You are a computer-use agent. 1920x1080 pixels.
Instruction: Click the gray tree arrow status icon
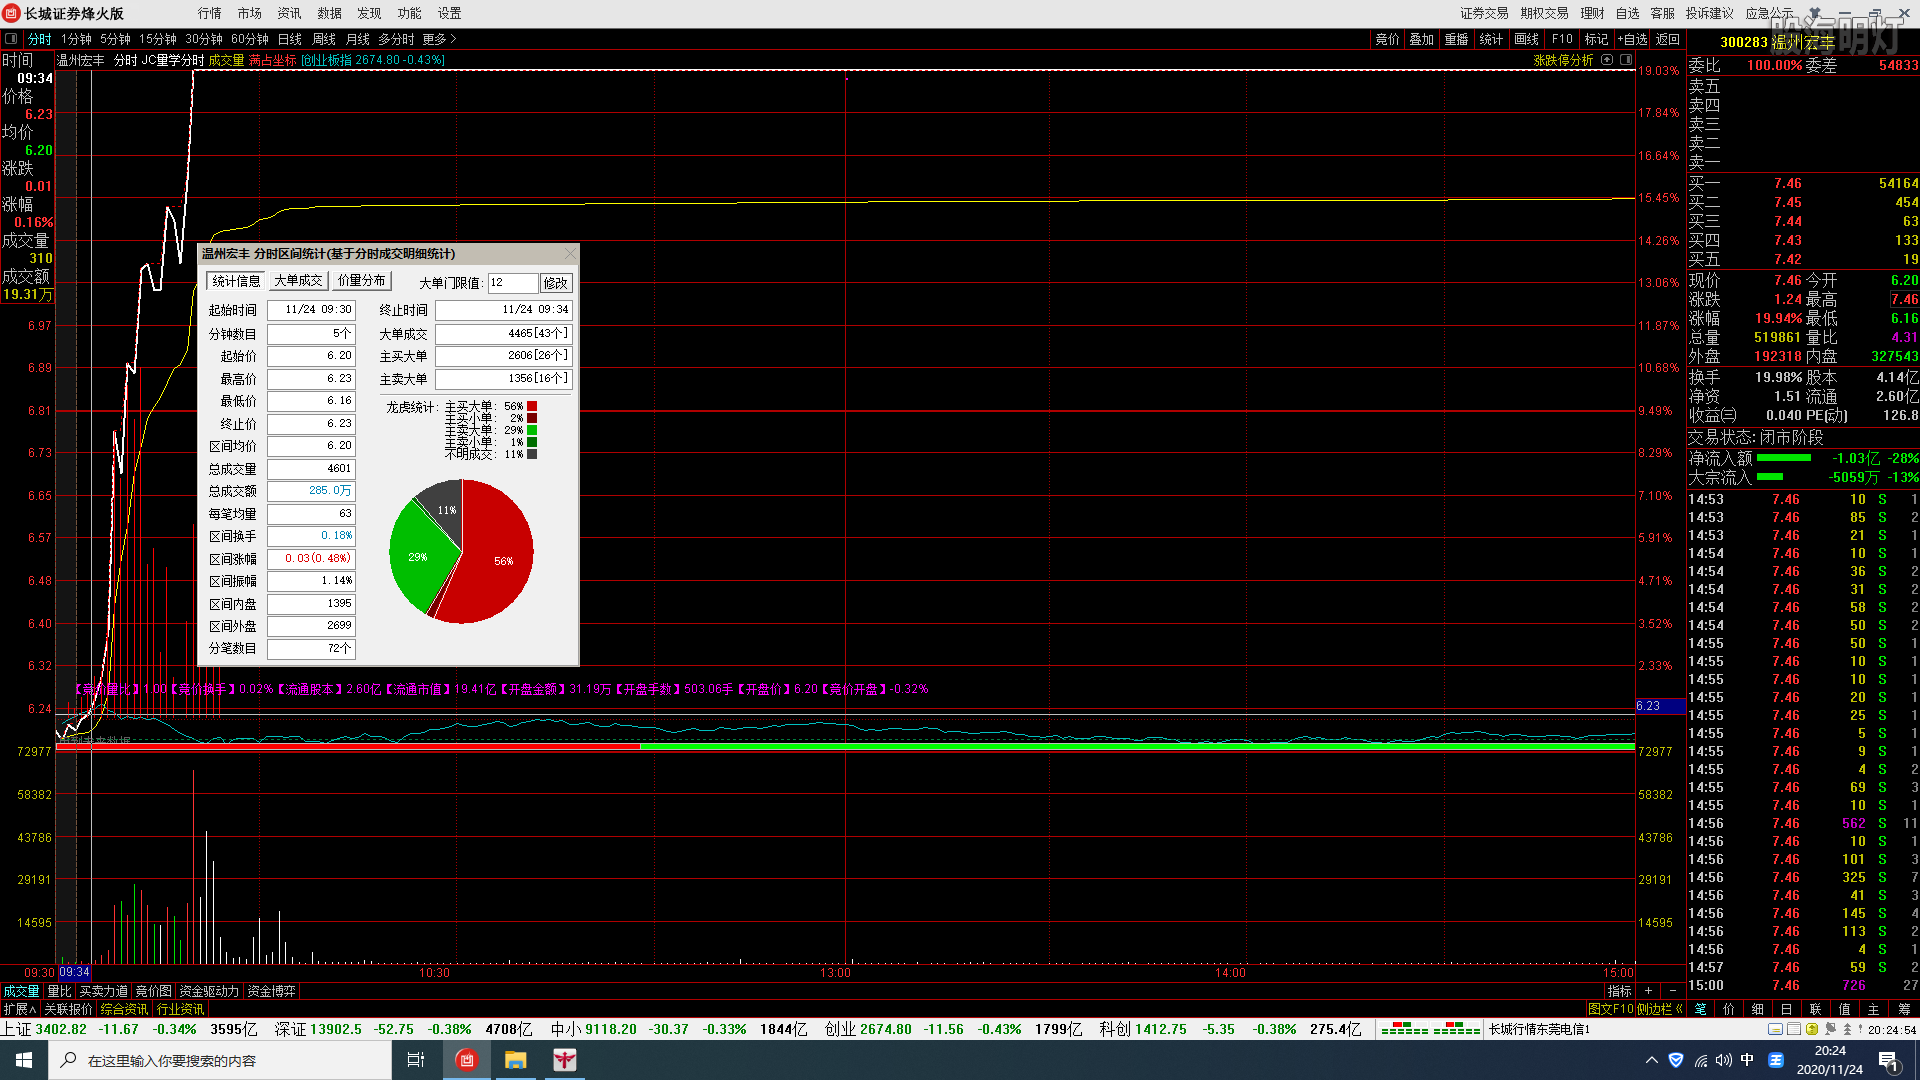1847,1029
